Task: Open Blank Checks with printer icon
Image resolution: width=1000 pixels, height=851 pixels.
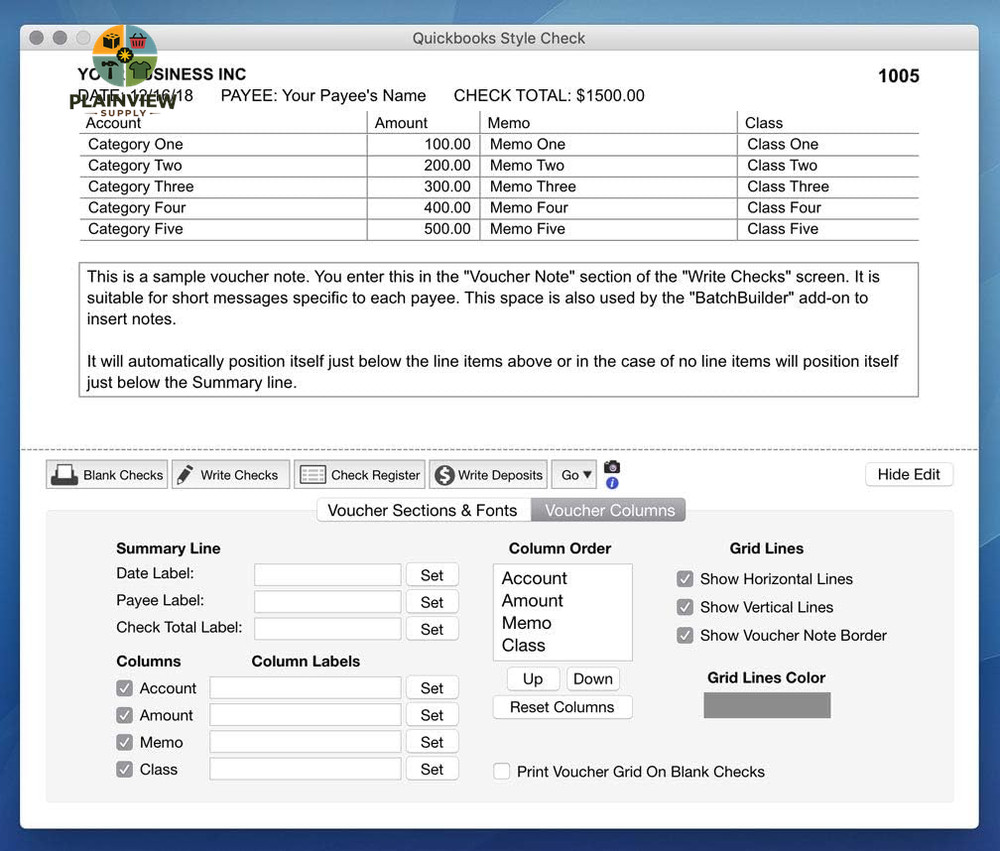Action: coord(107,475)
